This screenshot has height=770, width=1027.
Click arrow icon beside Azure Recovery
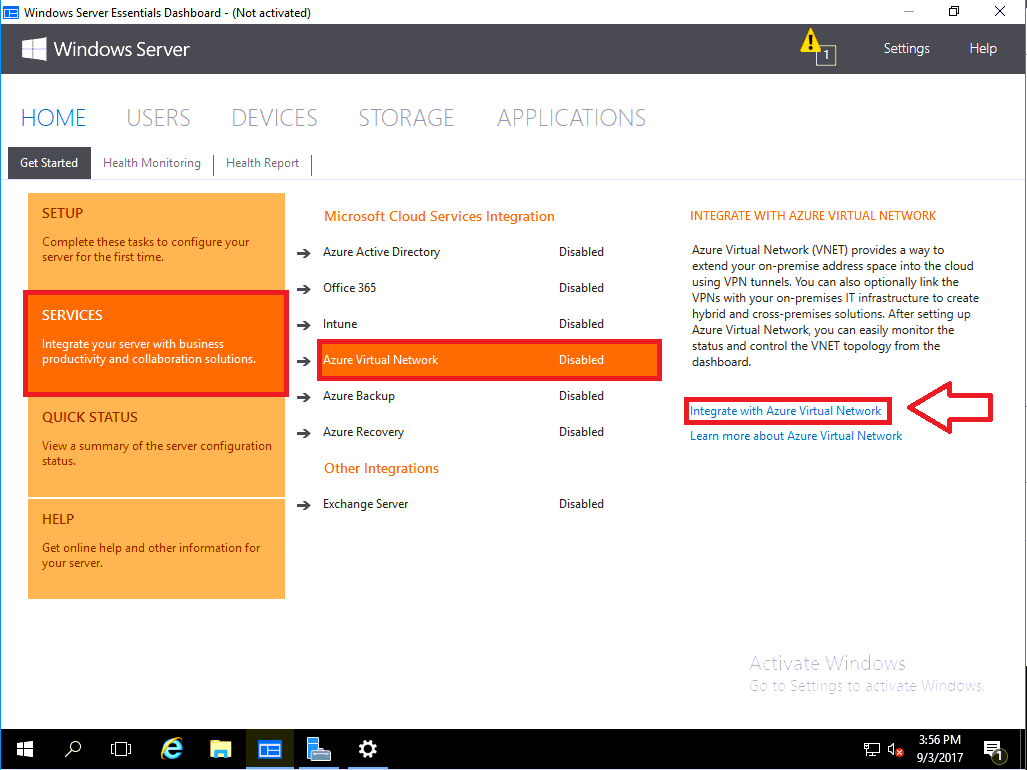pyautogui.click(x=303, y=433)
